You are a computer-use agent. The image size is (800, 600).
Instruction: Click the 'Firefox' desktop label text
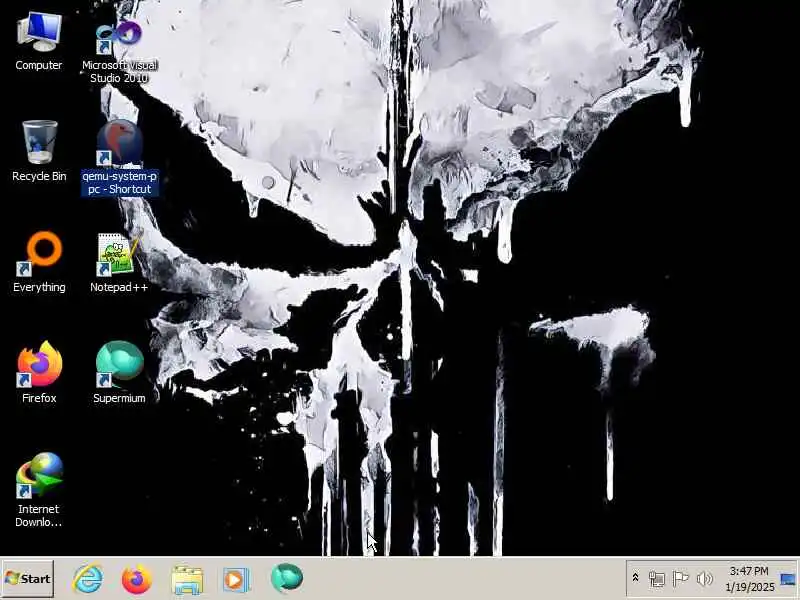[x=39, y=398]
